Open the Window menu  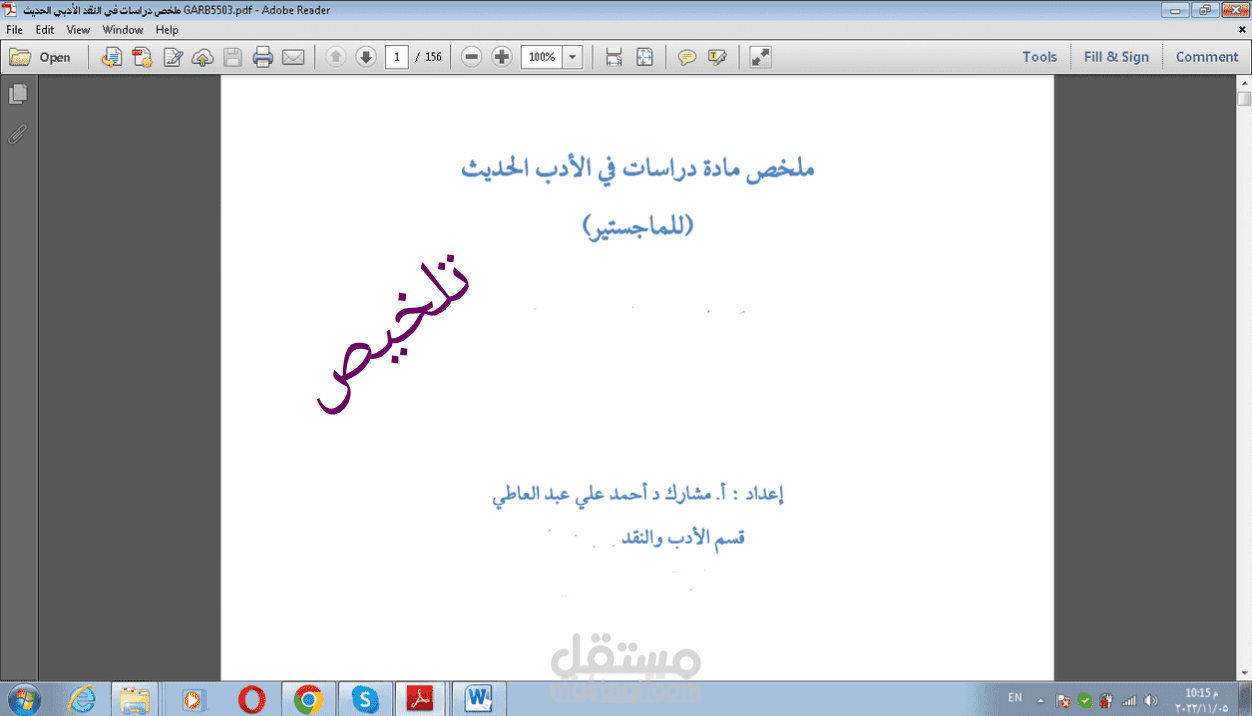pos(123,30)
